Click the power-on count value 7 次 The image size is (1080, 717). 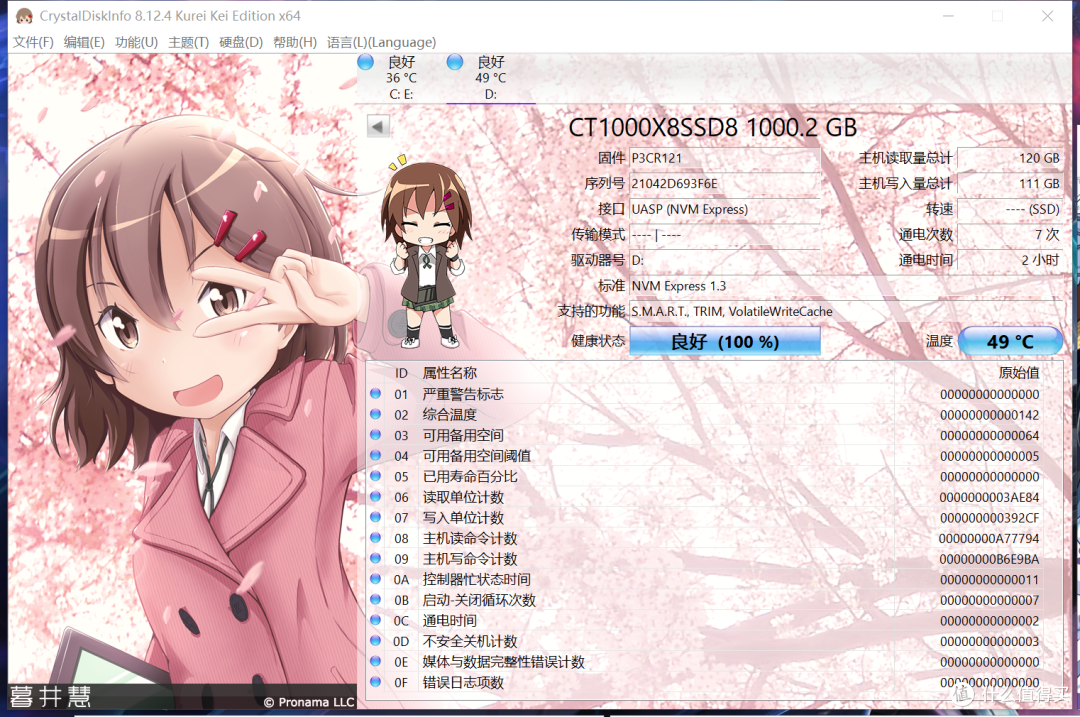pos(1010,234)
